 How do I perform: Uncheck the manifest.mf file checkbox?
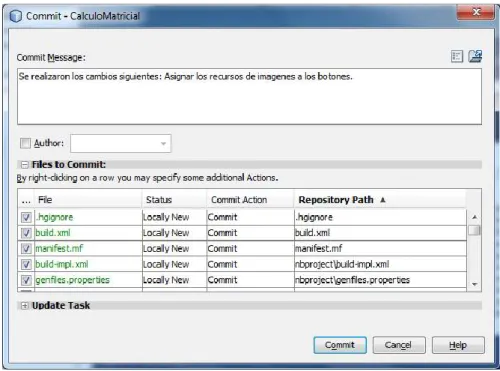pos(26,249)
